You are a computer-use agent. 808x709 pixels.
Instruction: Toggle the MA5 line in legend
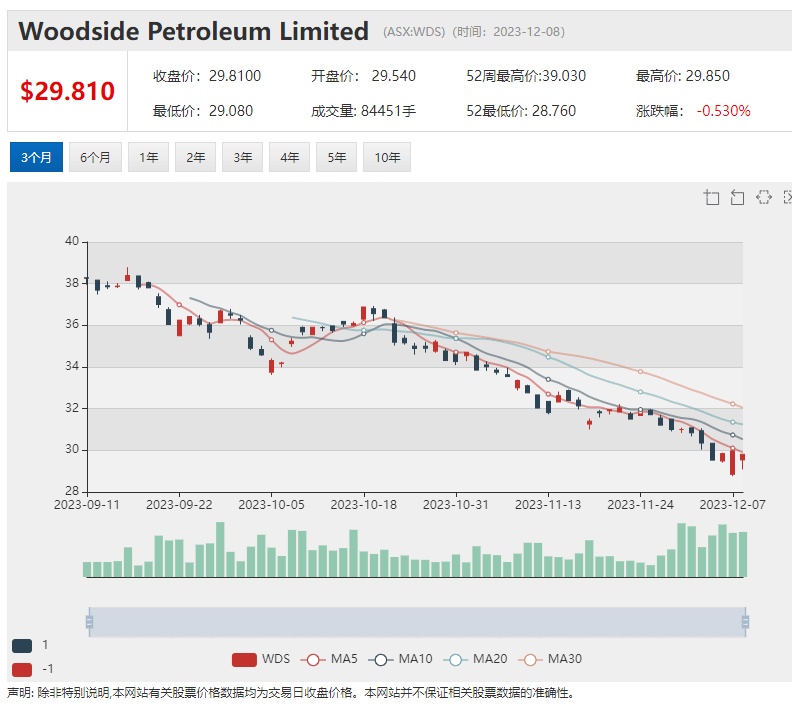329,659
